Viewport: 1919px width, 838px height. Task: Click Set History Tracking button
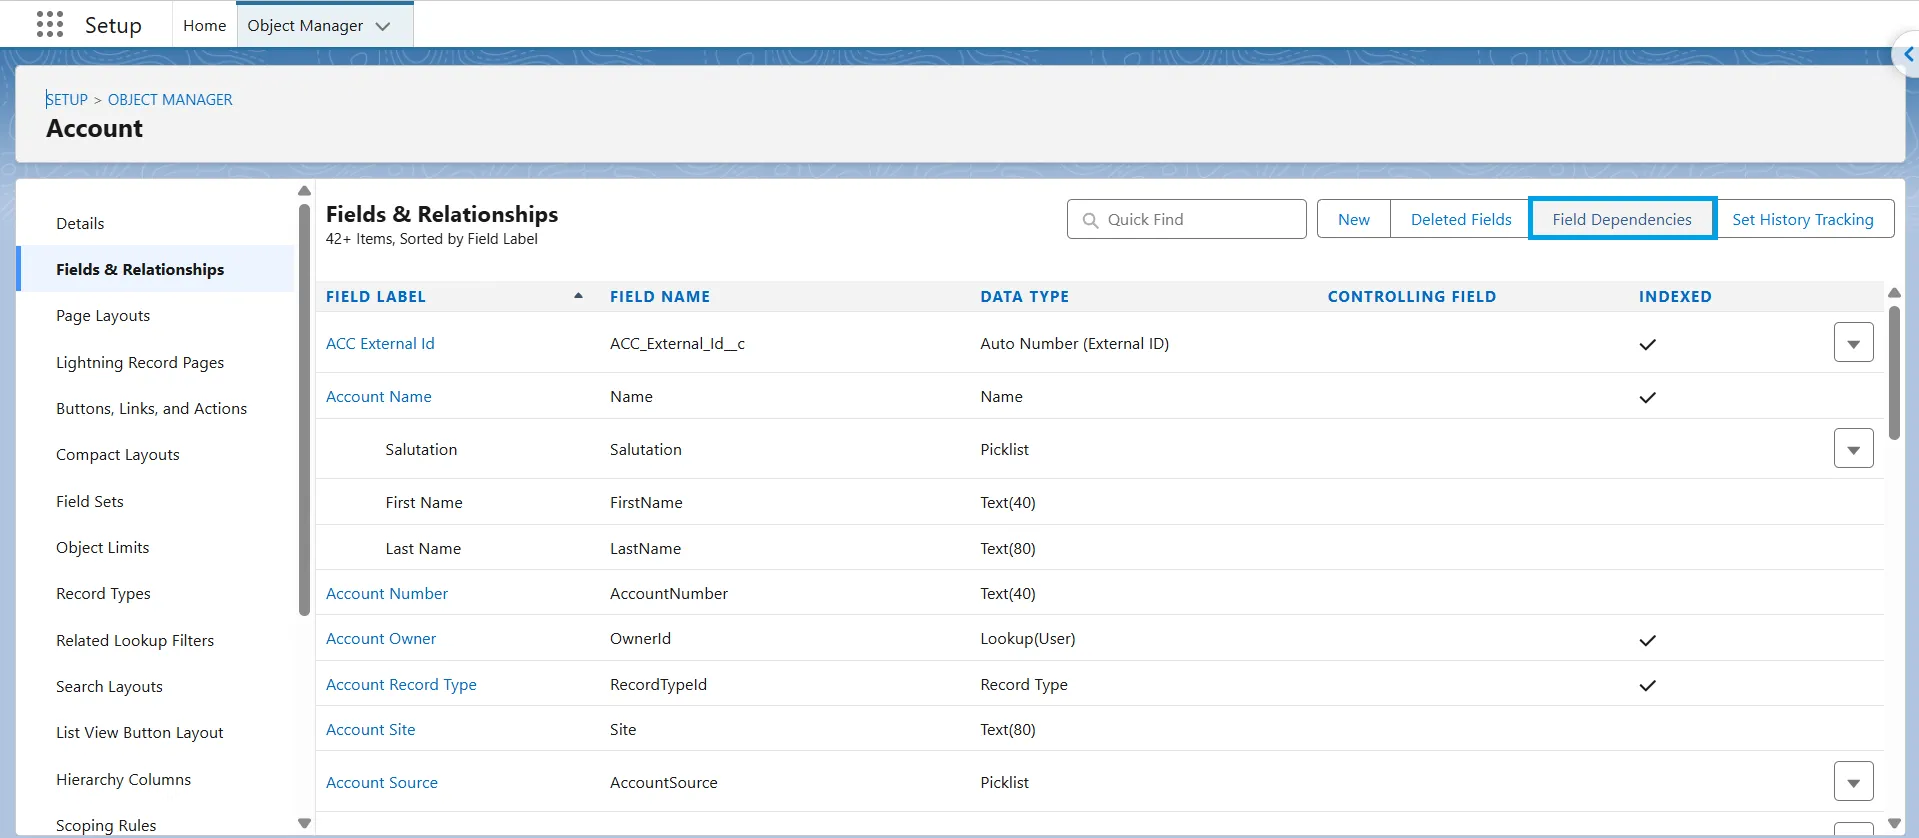(x=1803, y=219)
